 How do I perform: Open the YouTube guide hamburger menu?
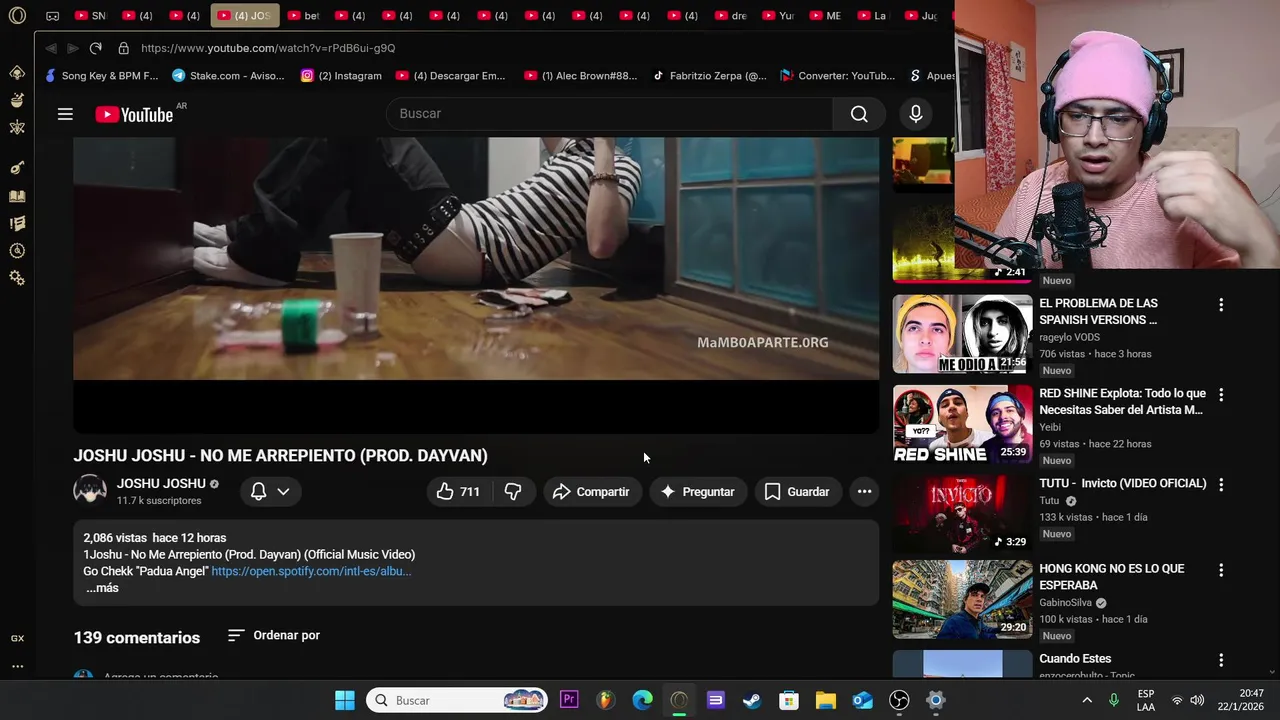[x=65, y=114]
